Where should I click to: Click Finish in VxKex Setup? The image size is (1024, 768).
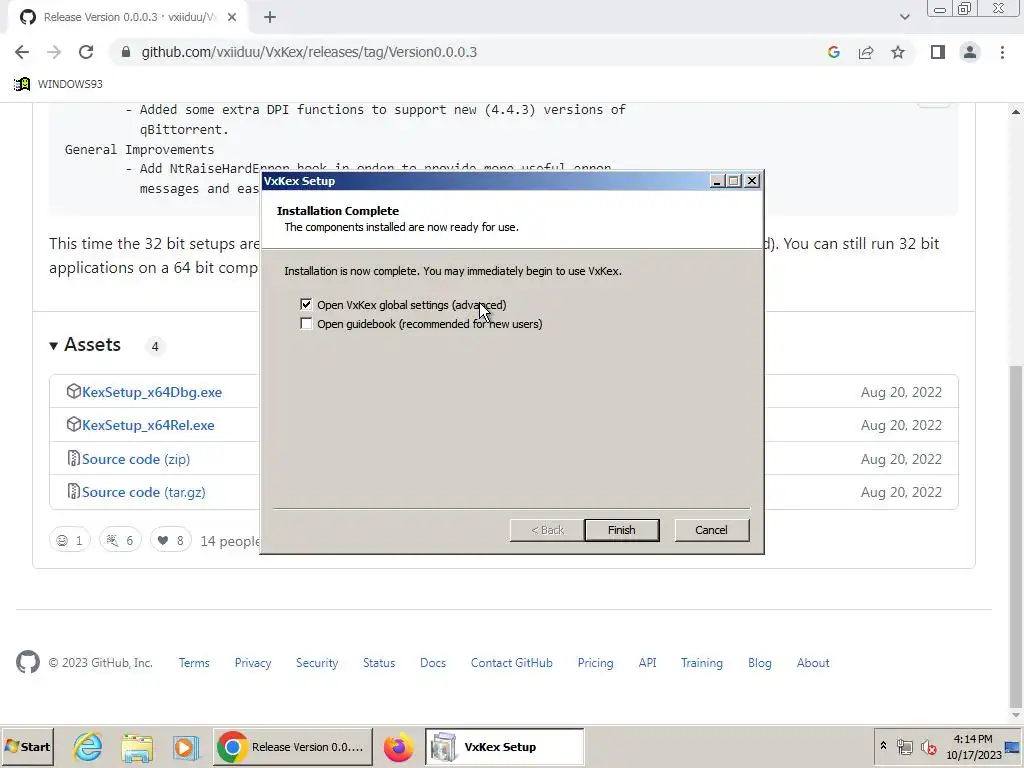click(622, 530)
